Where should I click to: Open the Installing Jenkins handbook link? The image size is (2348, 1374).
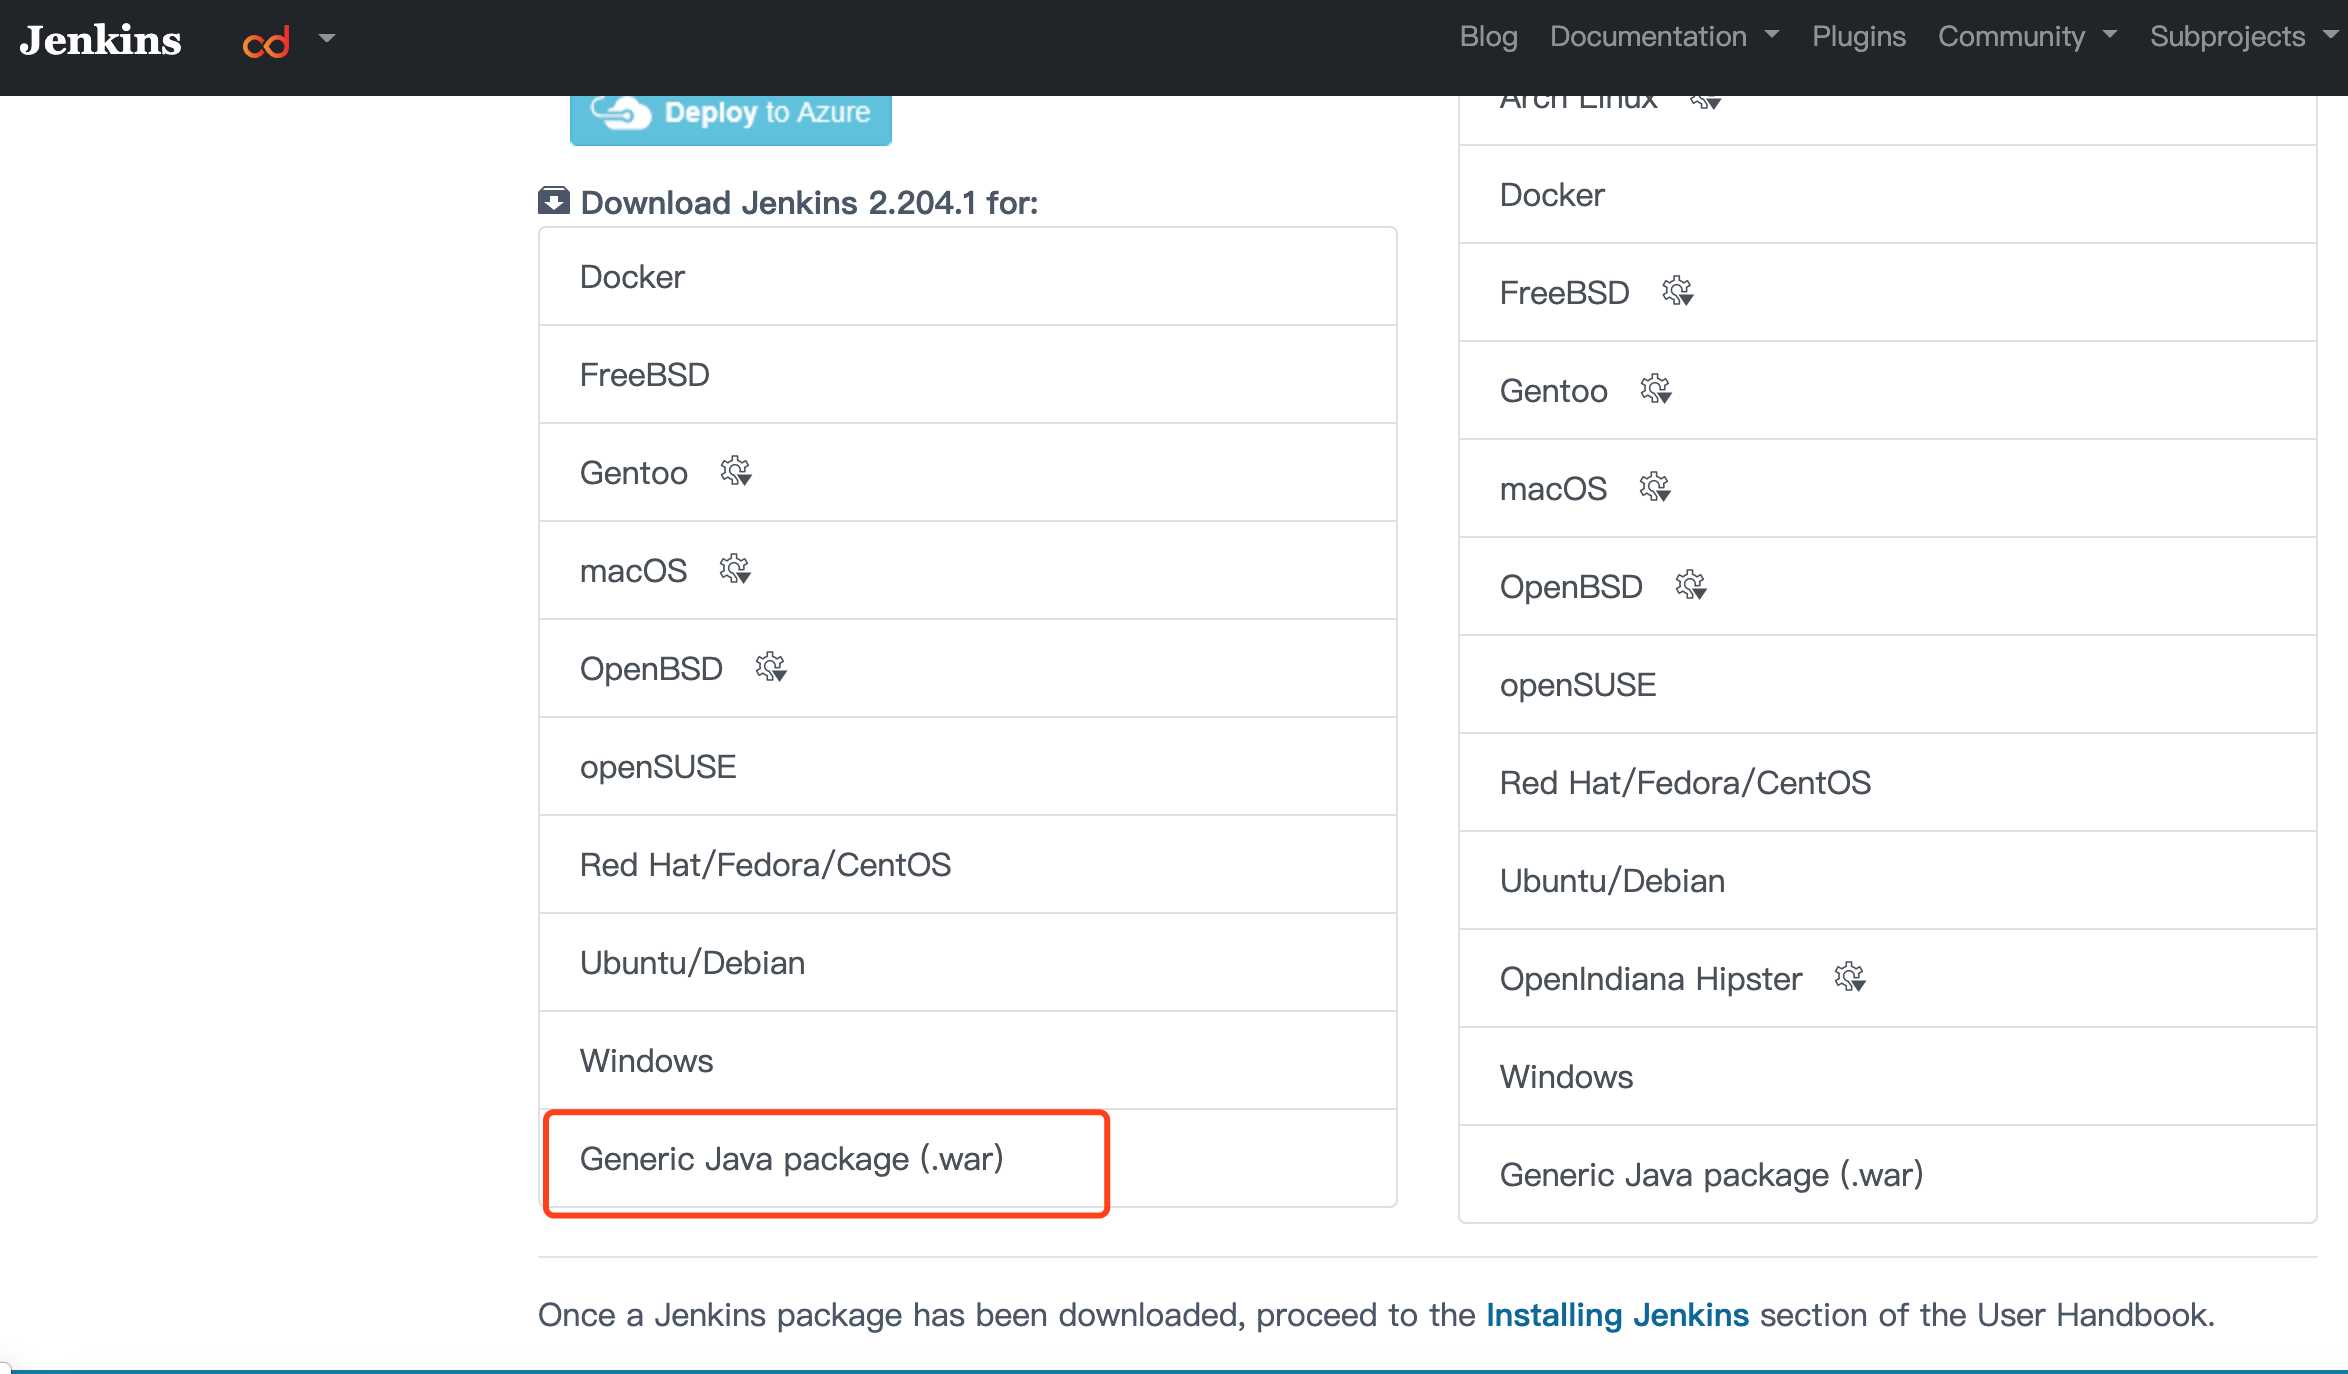click(x=1617, y=1315)
